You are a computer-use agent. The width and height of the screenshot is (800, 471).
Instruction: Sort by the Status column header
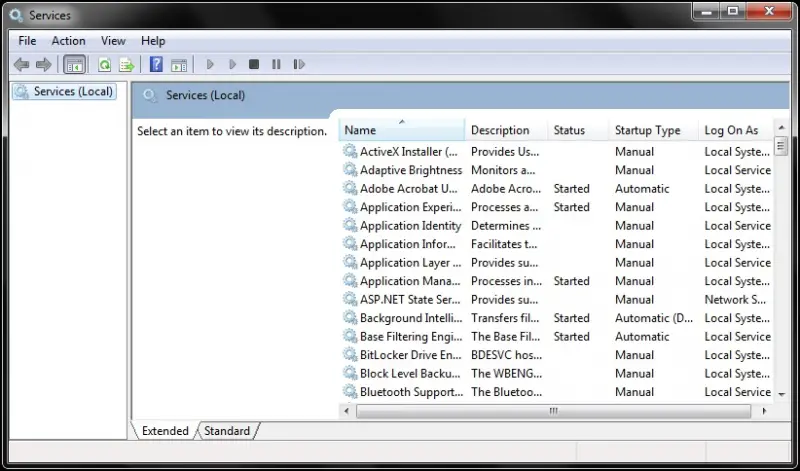click(578, 130)
